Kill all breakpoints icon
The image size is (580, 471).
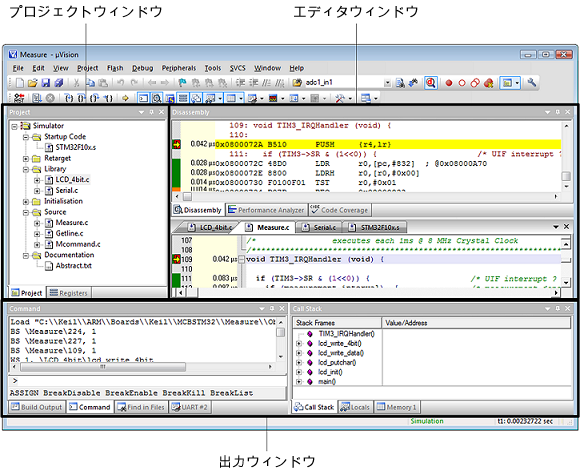(x=488, y=83)
